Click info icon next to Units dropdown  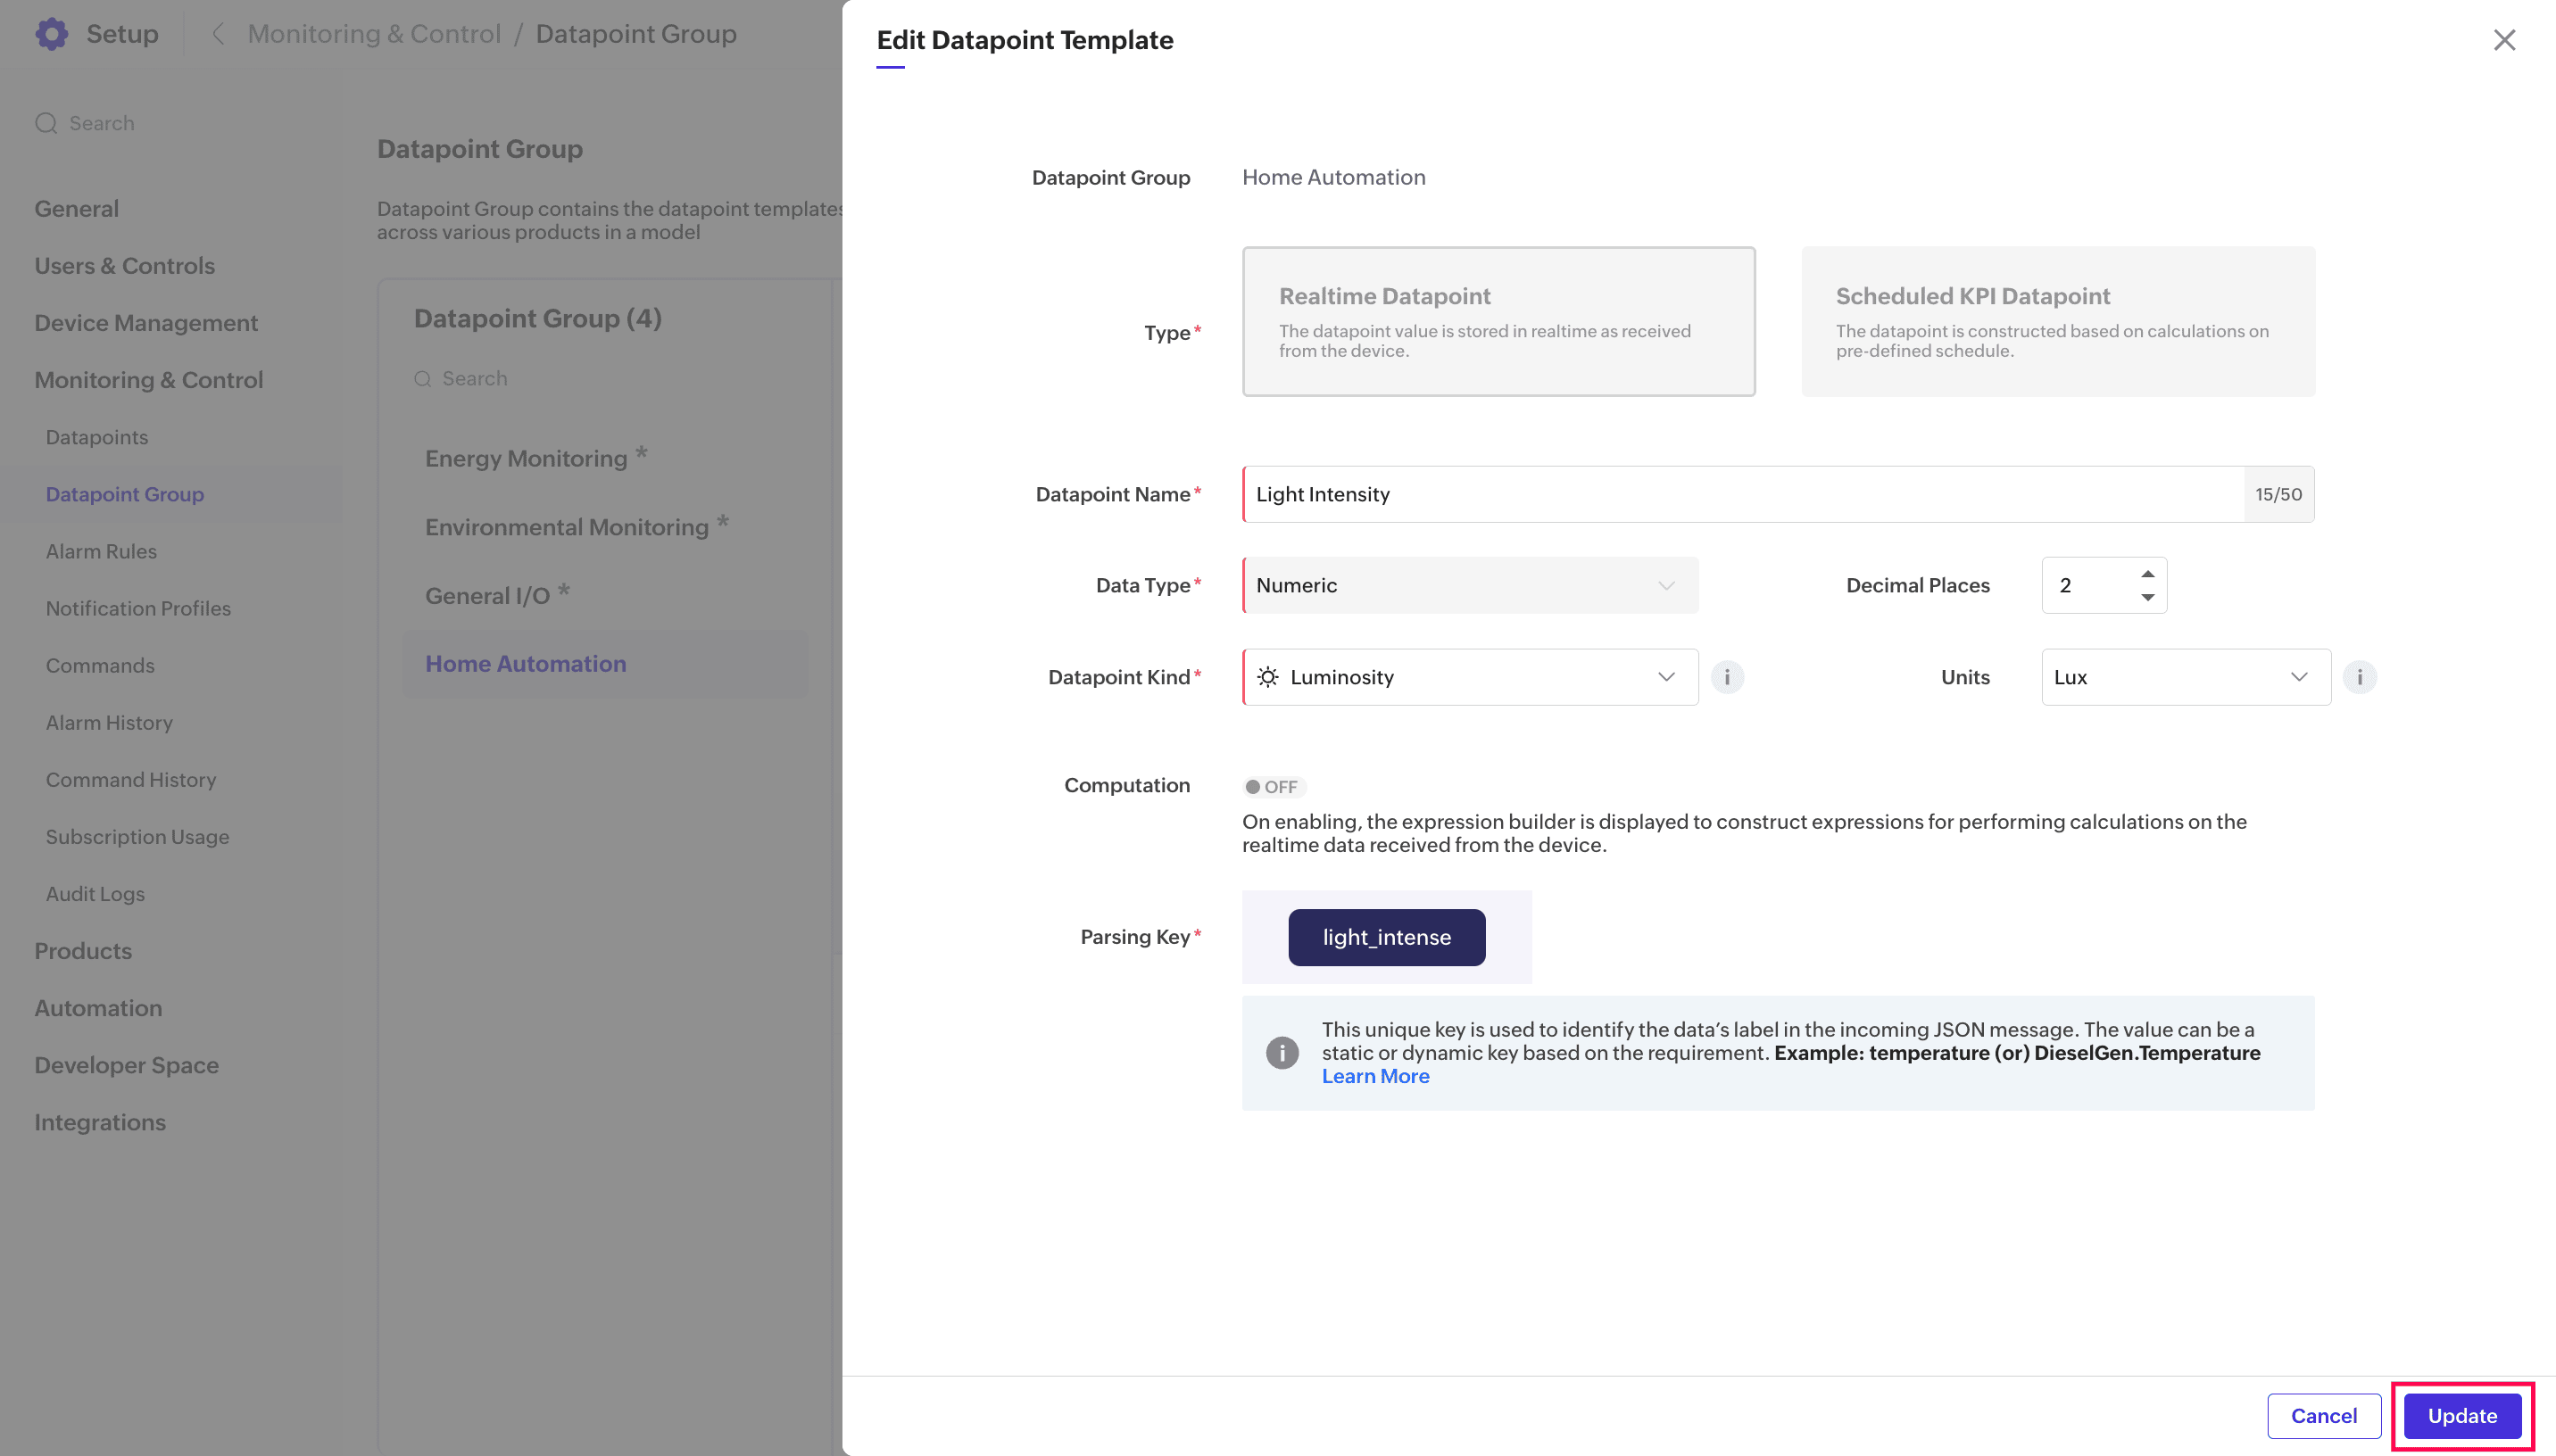[x=2359, y=677]
